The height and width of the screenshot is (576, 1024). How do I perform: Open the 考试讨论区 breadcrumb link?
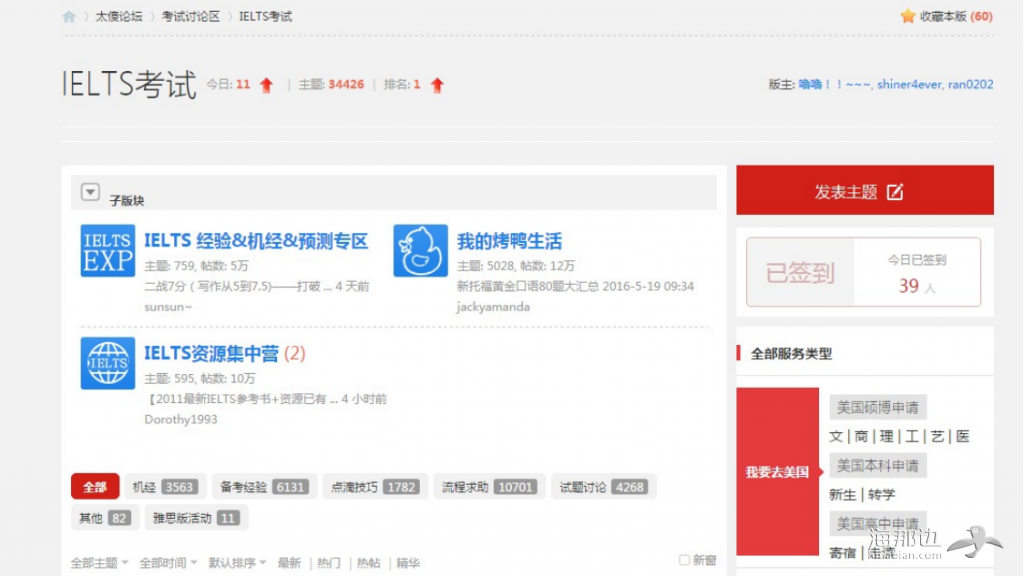[191, 16]
